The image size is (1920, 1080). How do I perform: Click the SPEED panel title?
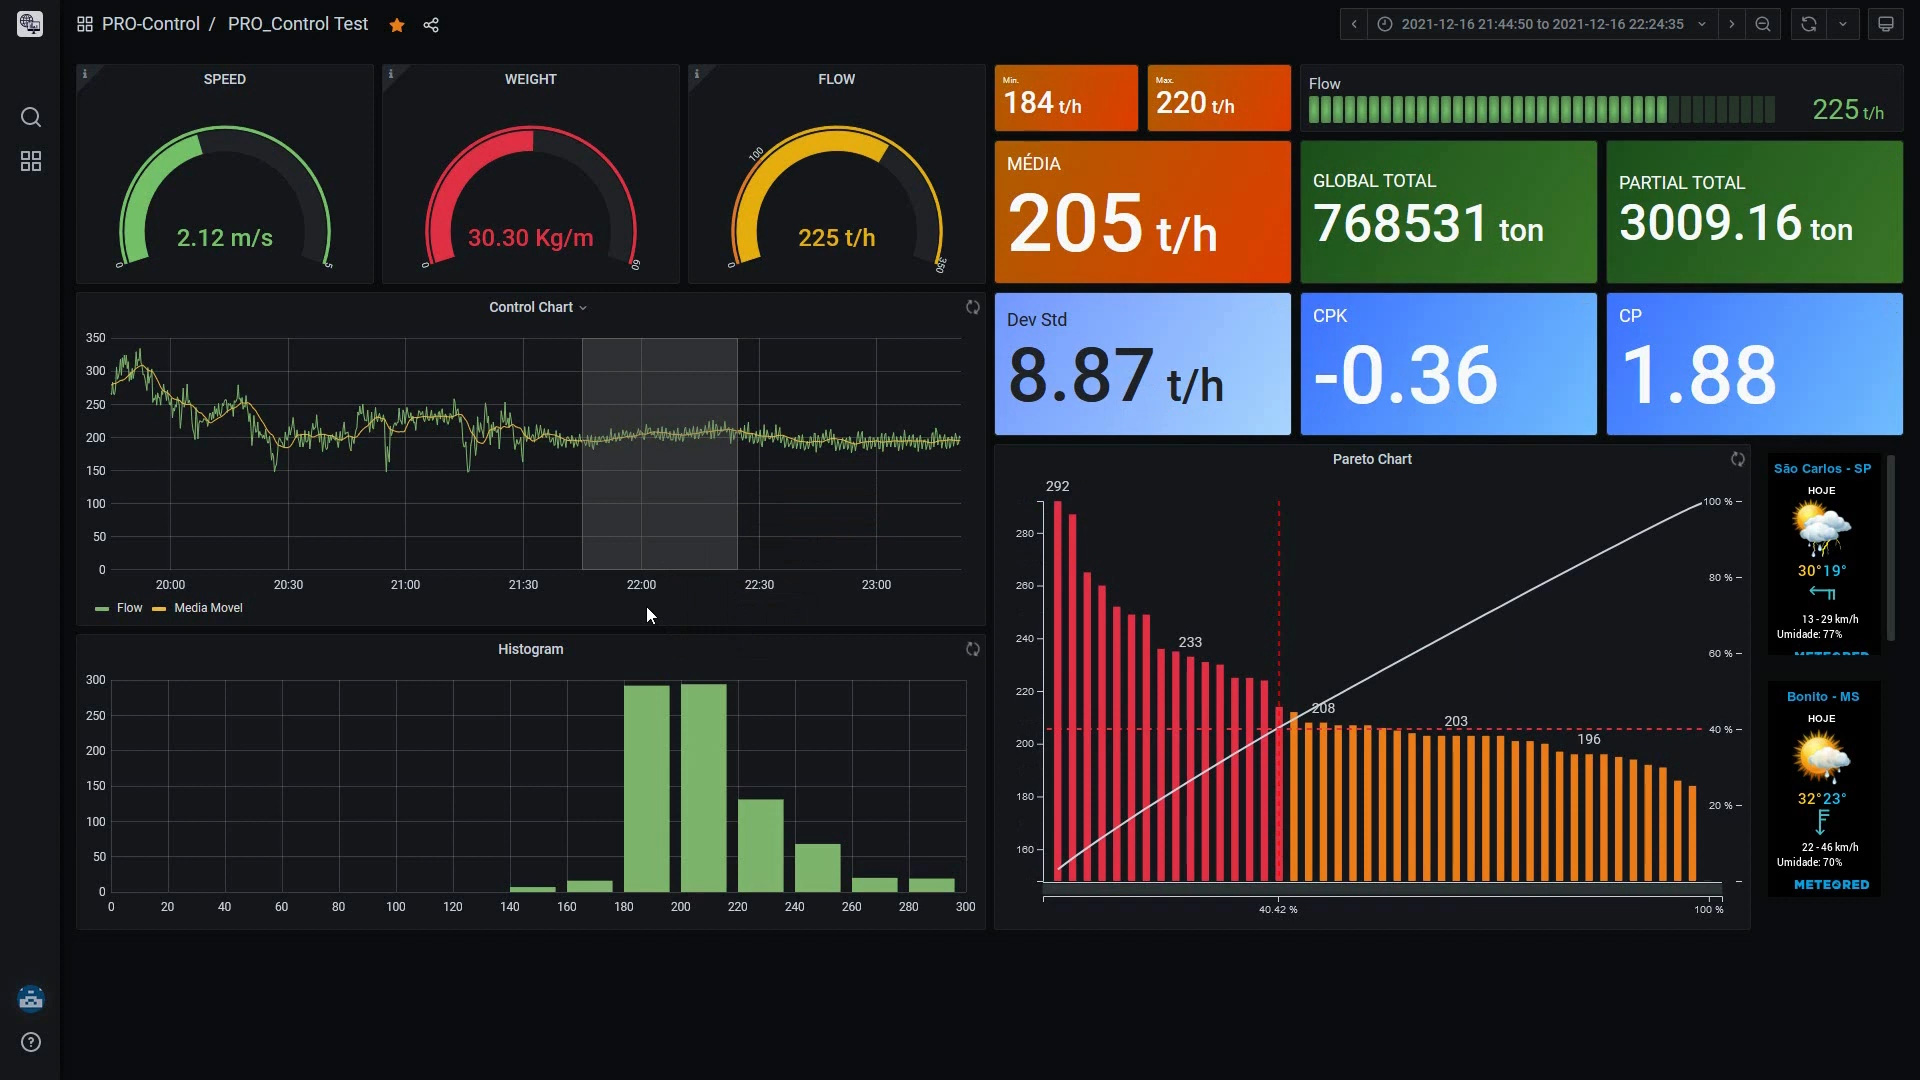(225, 79)
